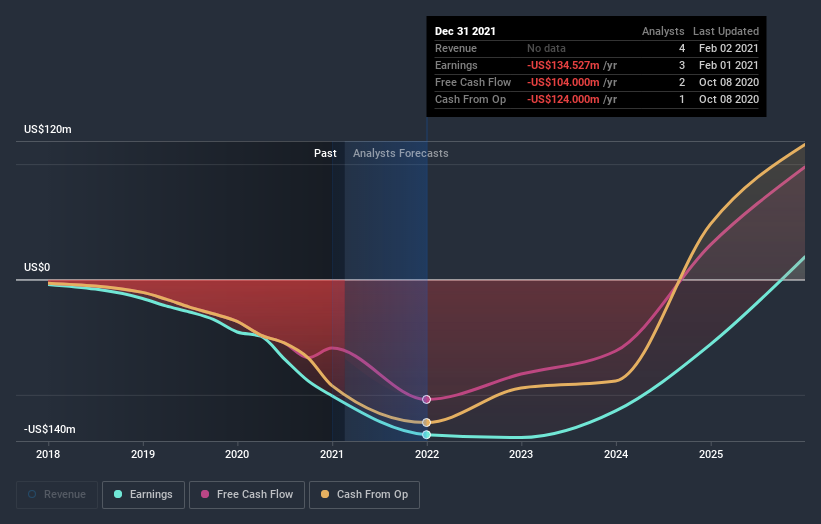821x524 pixels.
Task: Click the Analysts Forecasts label
Action: pyautogui.click(x=401, y=153)
